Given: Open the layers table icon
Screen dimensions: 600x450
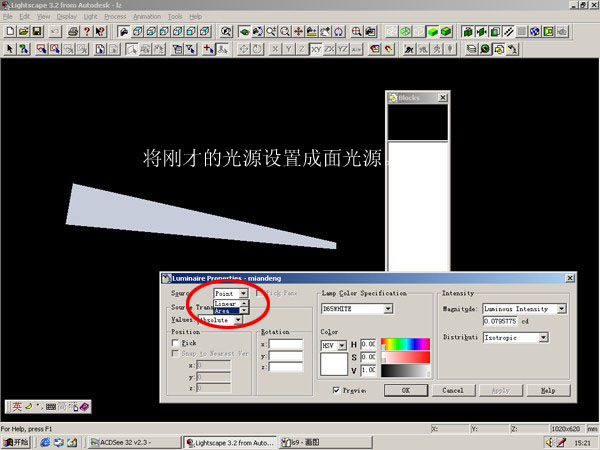Looking at the screenshot, I should (x=472, y=49).
